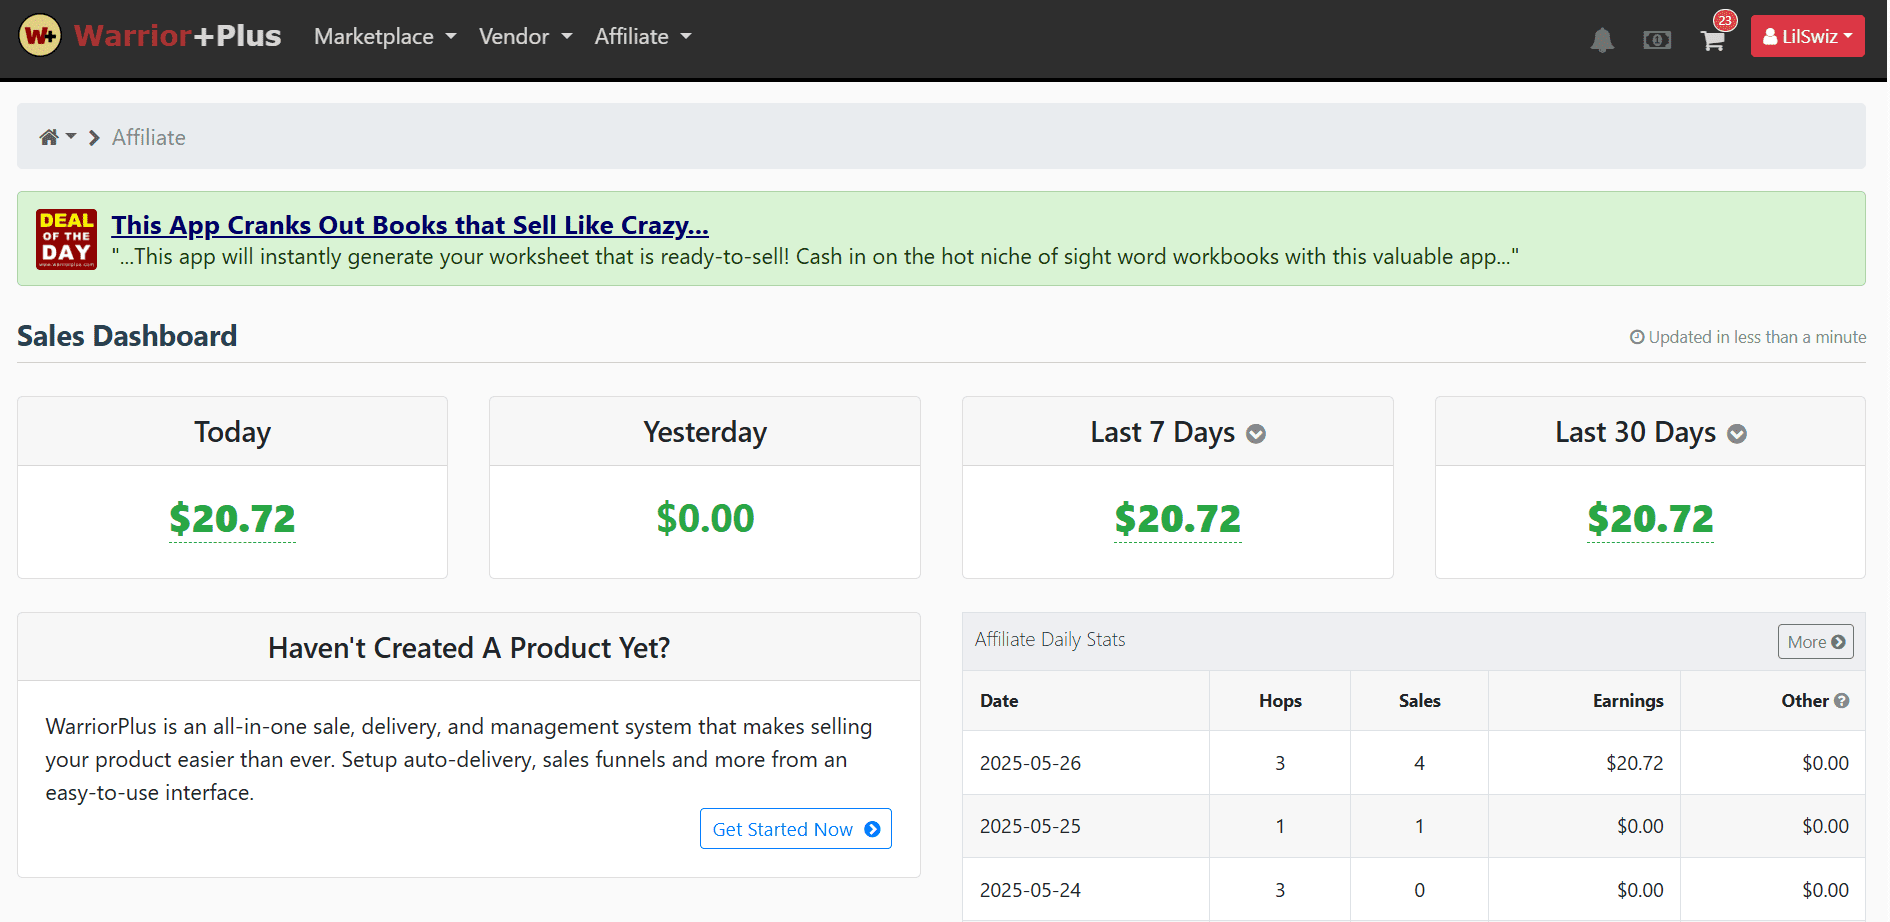1890x922 pixels.
Task: Click the Last 7 Days $20.72 amount
Action: (1177, 519)
